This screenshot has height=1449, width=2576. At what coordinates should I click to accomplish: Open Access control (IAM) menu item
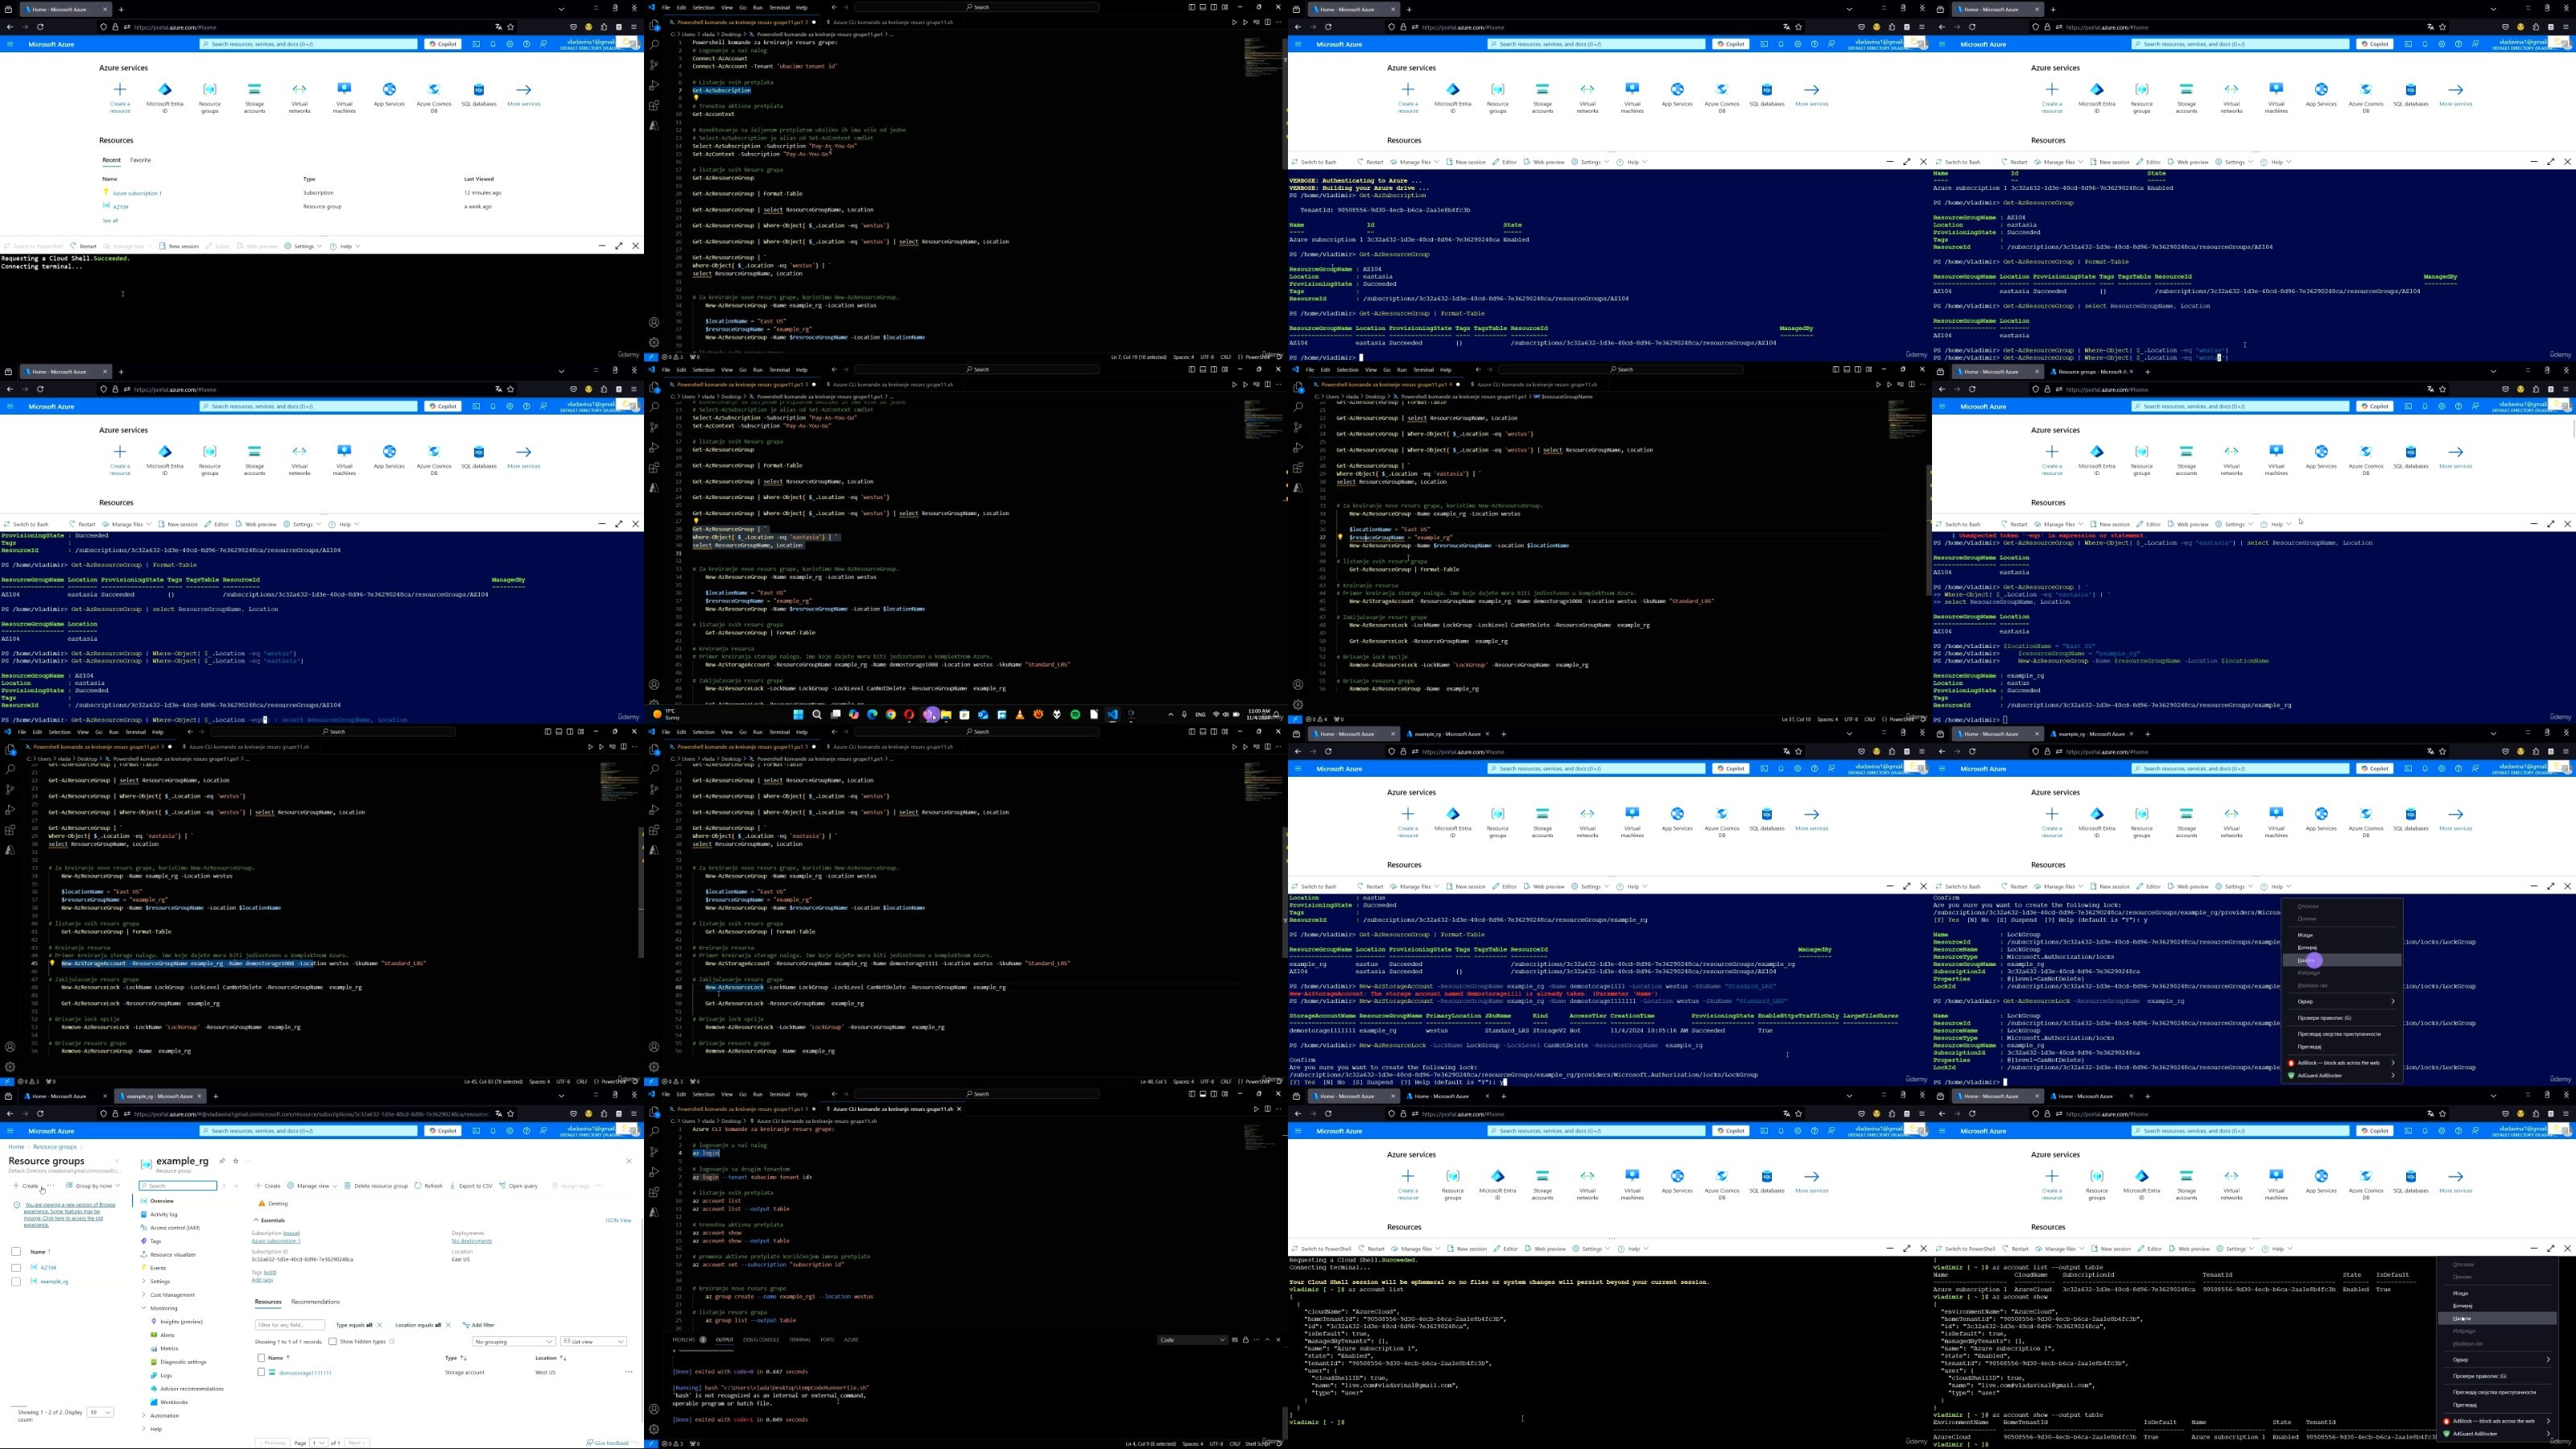point(170,1228)
